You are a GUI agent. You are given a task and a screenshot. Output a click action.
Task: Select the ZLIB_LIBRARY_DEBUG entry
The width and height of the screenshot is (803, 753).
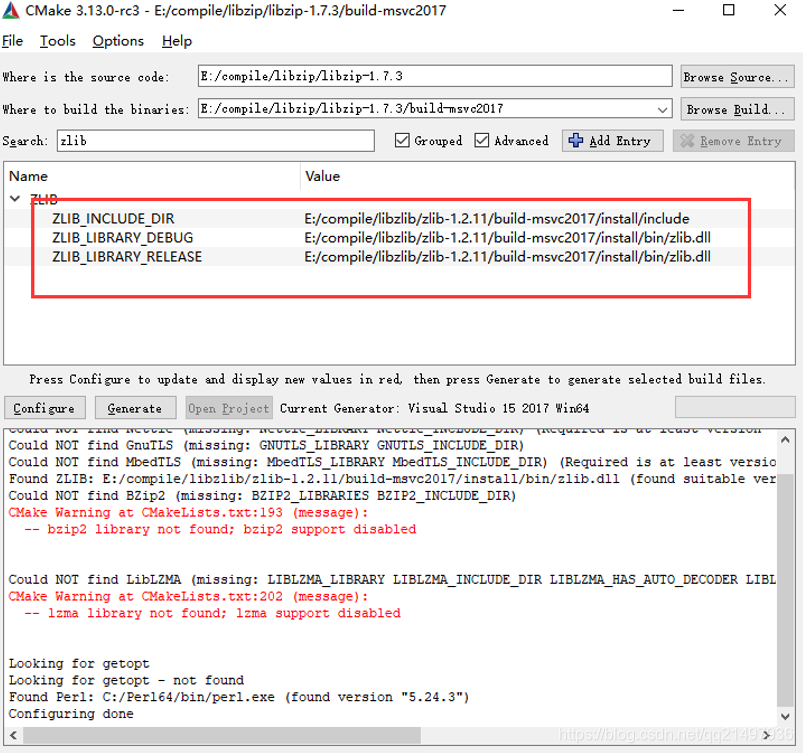point(122,238)
